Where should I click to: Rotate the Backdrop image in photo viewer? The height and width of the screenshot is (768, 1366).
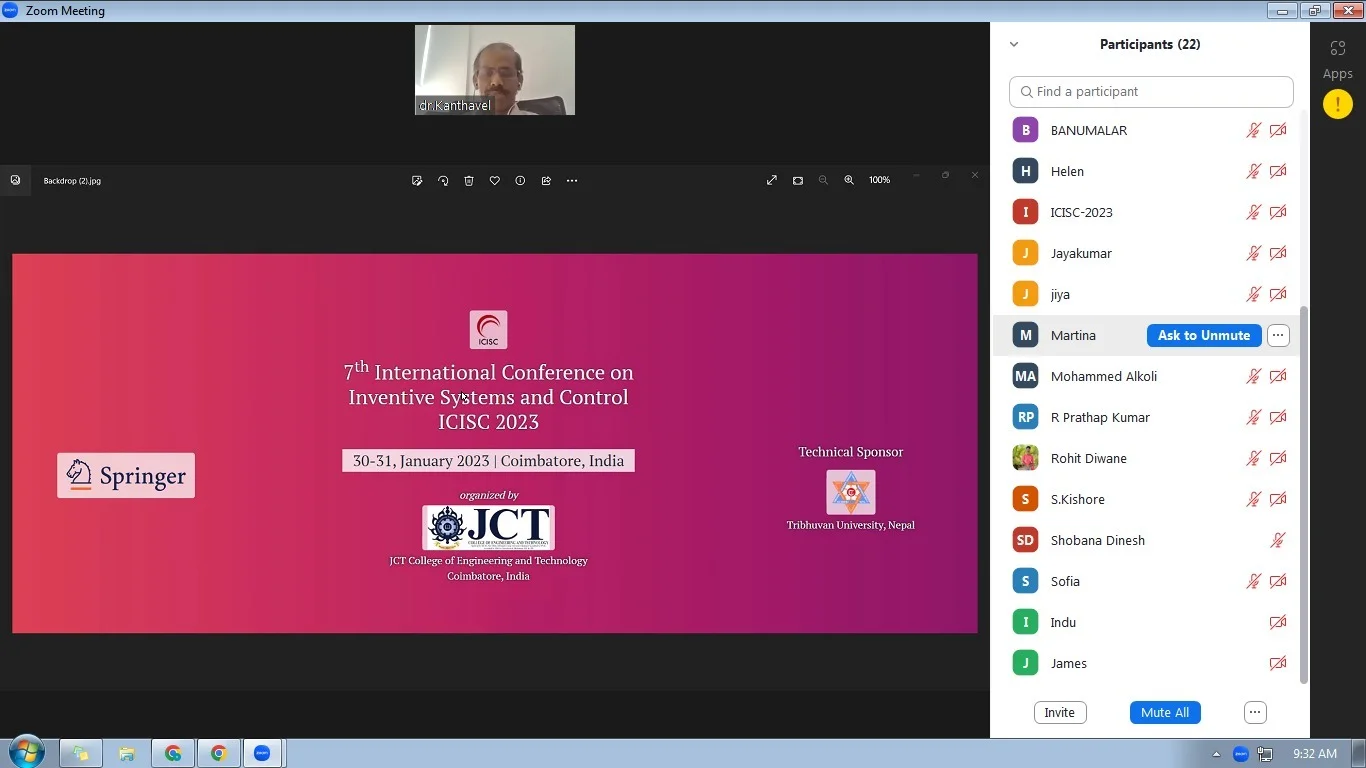(443, 181)
